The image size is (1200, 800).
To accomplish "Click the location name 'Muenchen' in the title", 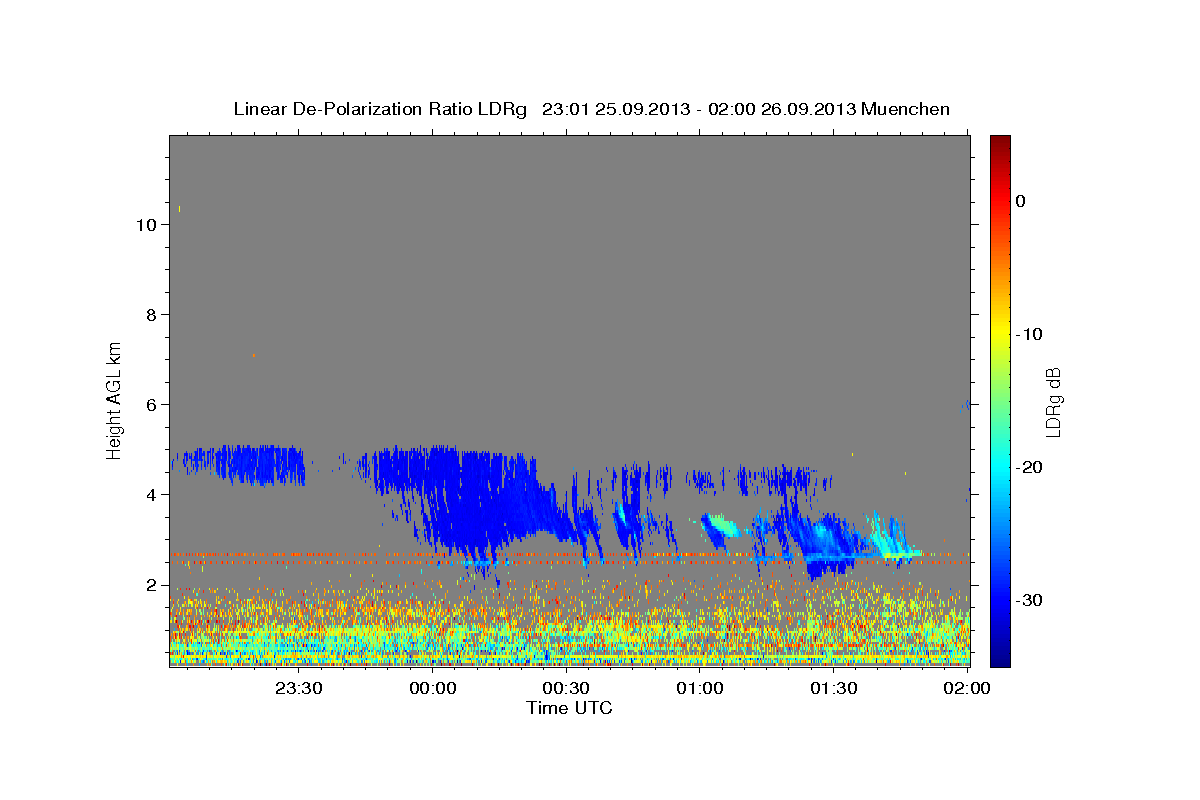I will click(906, 109).
